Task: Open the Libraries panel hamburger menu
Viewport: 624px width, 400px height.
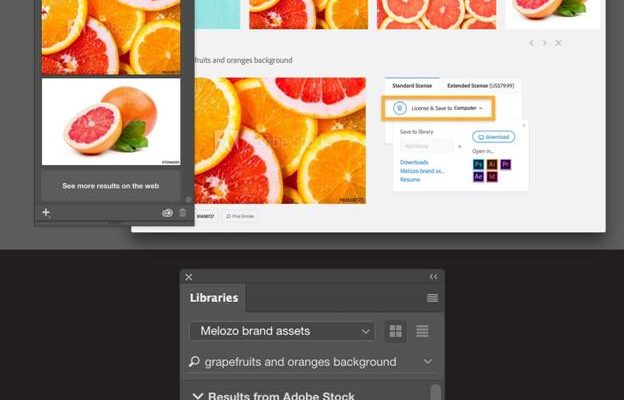Action: pos(433,298)
